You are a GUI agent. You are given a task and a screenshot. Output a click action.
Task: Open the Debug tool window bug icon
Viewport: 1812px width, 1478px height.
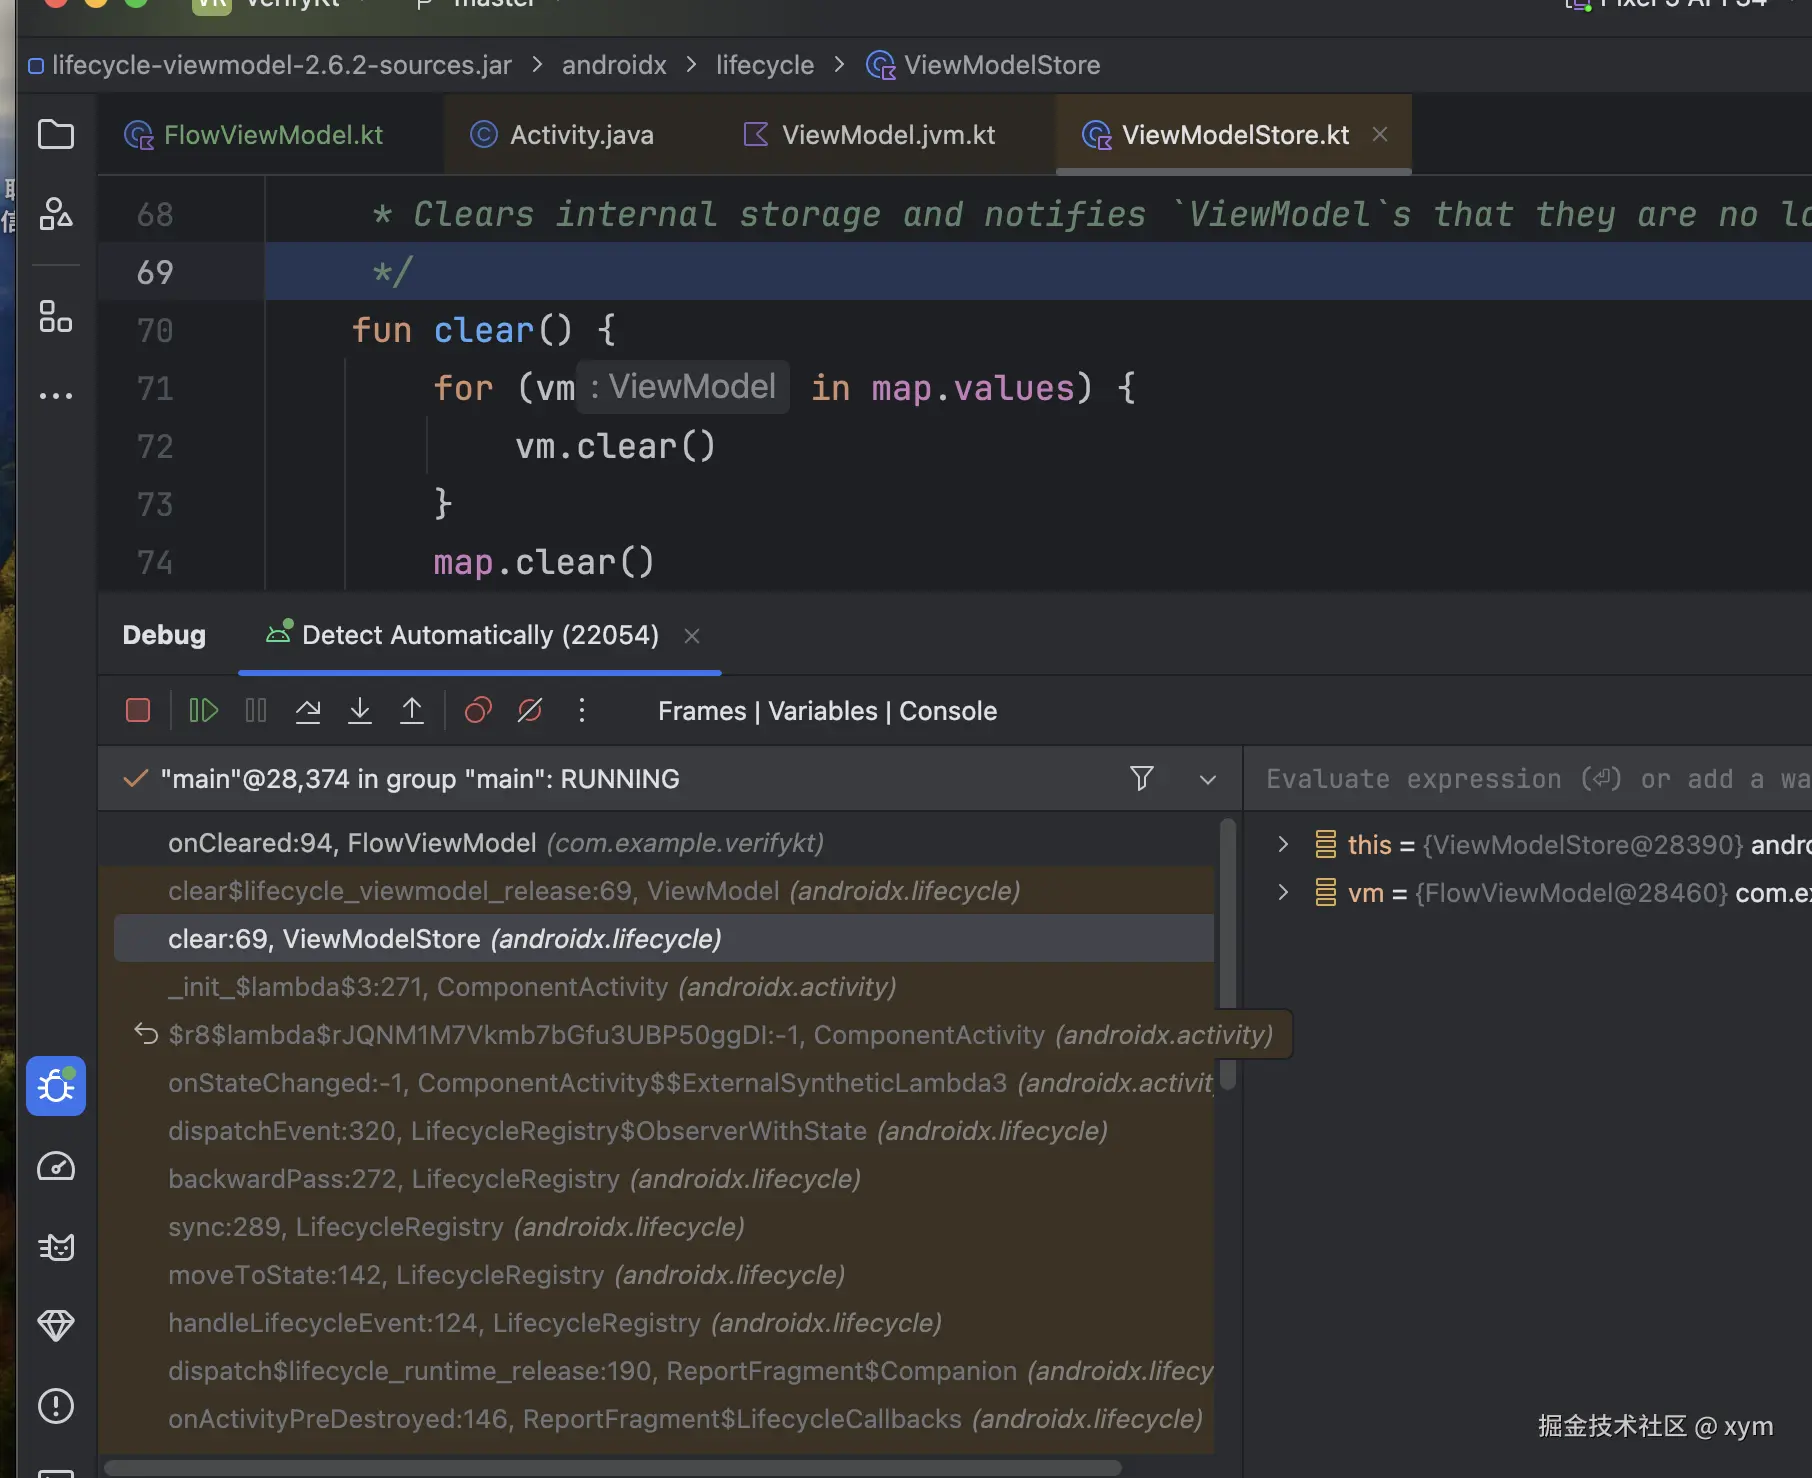56,1086
